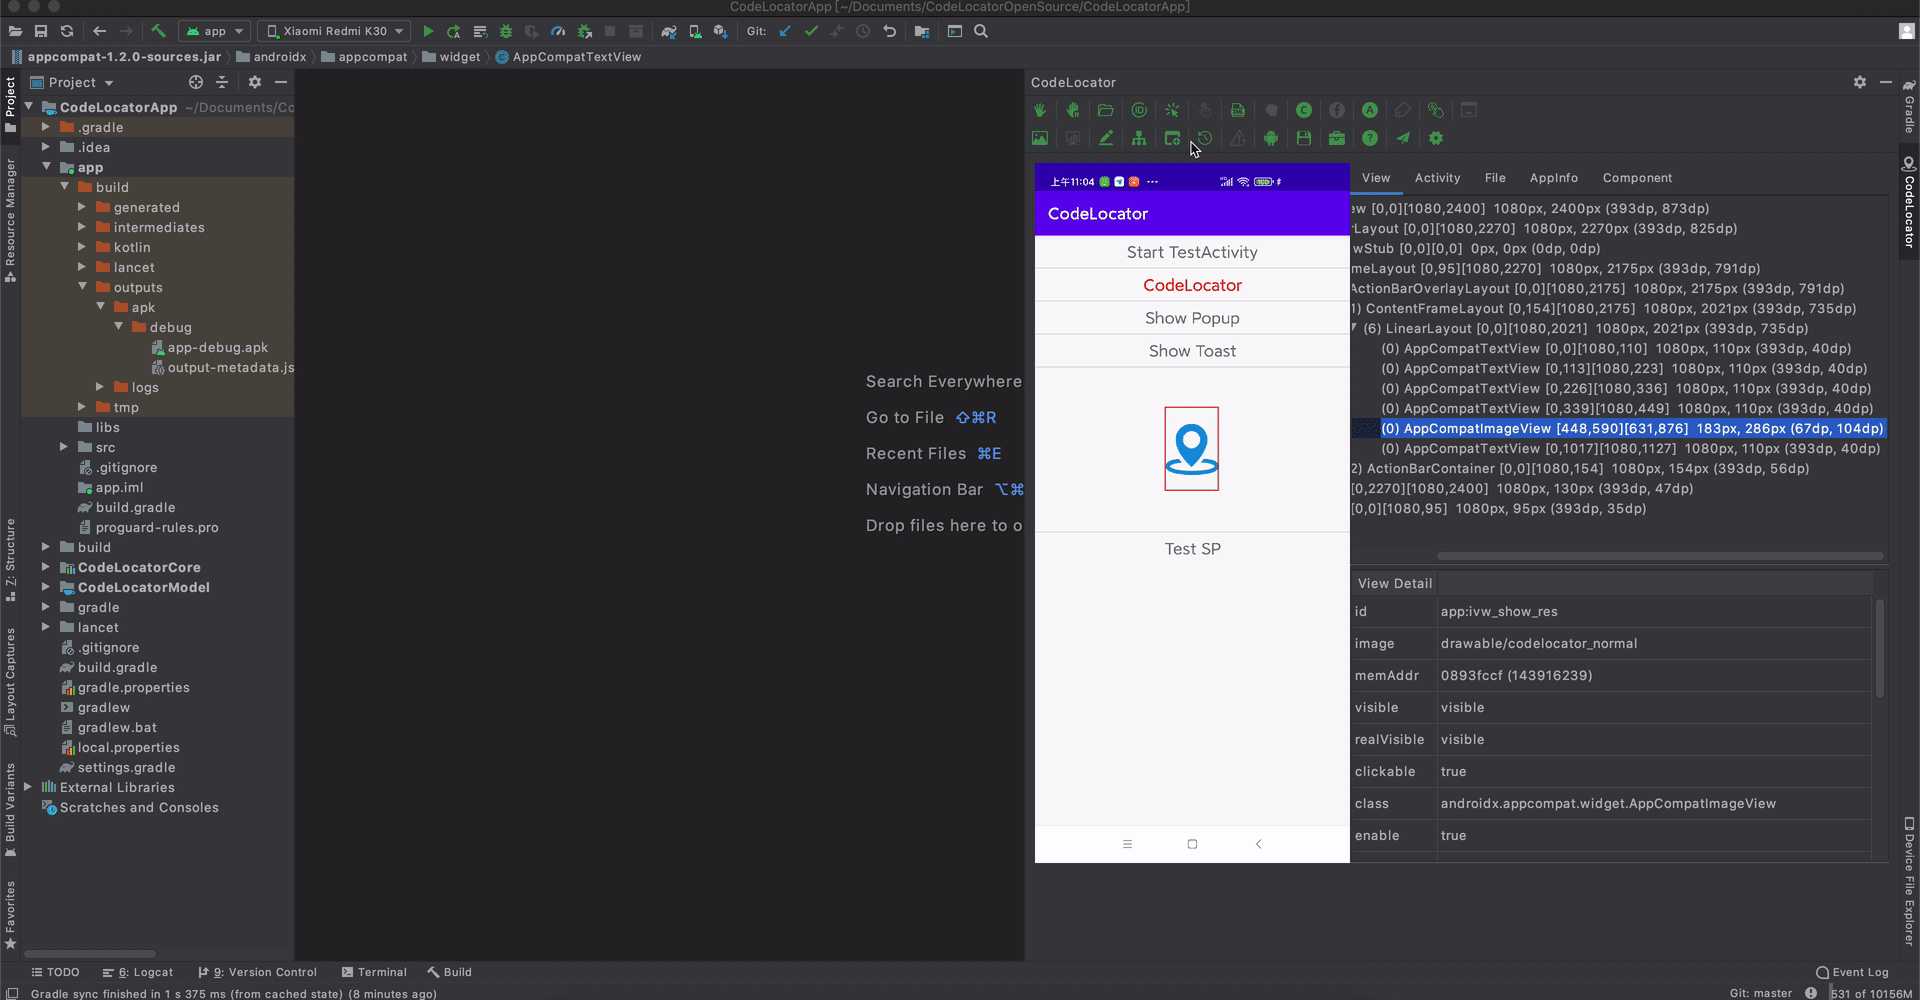Click the Search Everywhere magnifier icon
The width and height of the screenshot is (1920, 1000).
(981, 32)
